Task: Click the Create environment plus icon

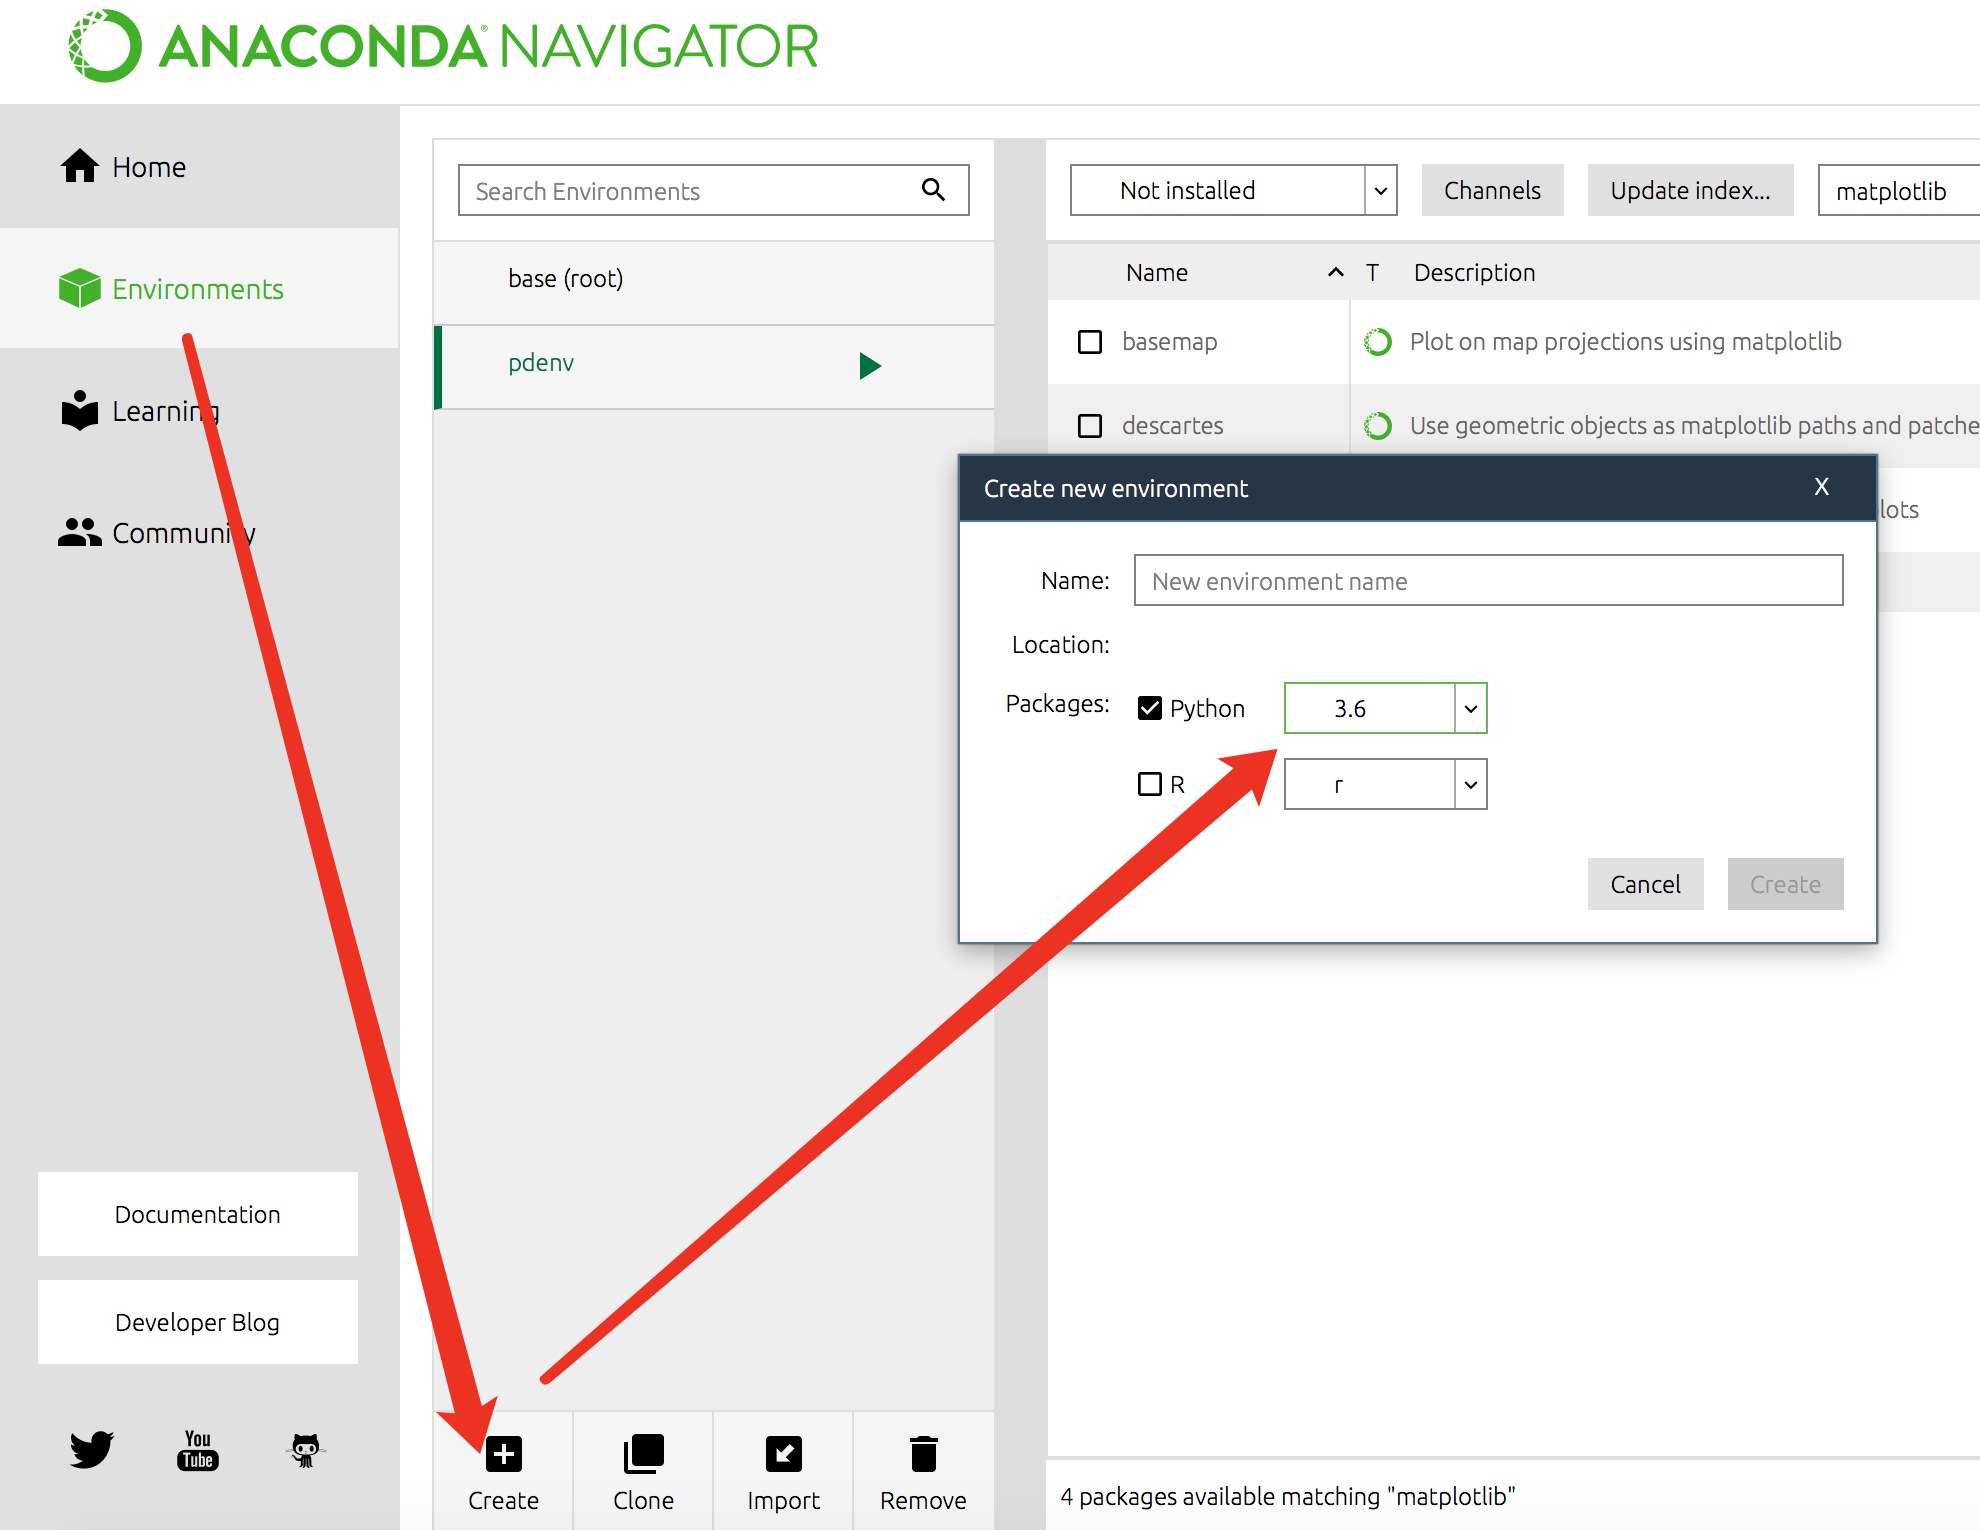Action: [x=504, y=1454]
